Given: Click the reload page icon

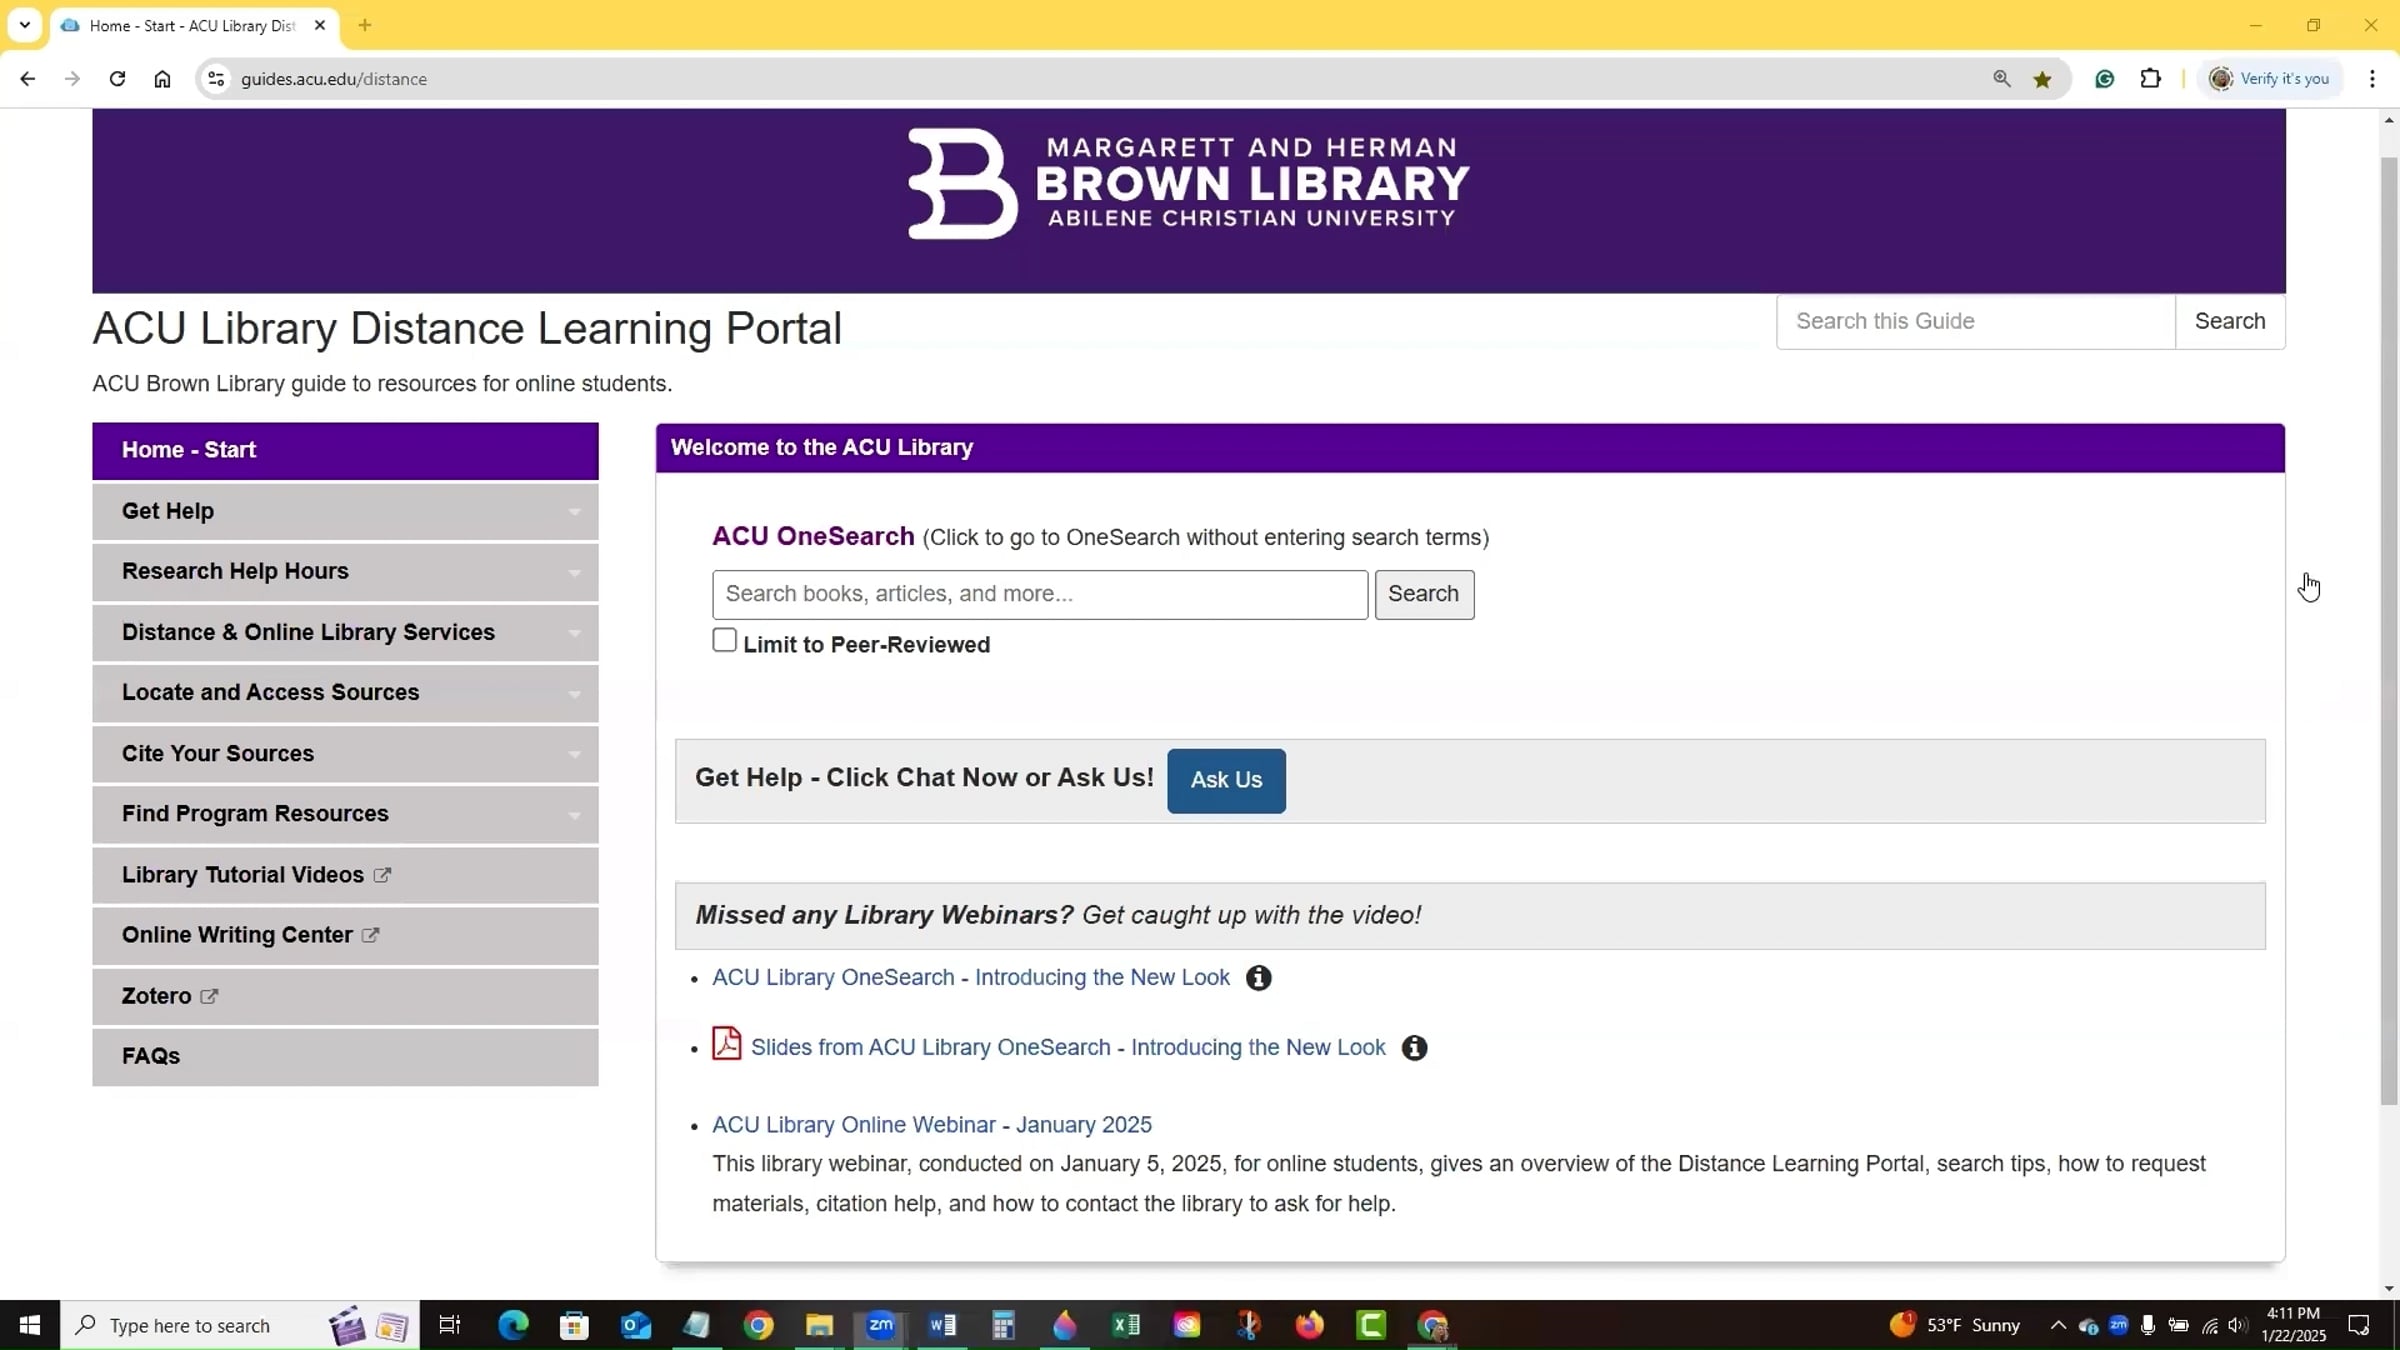Looking at the screenshot, I should [117, 78].
